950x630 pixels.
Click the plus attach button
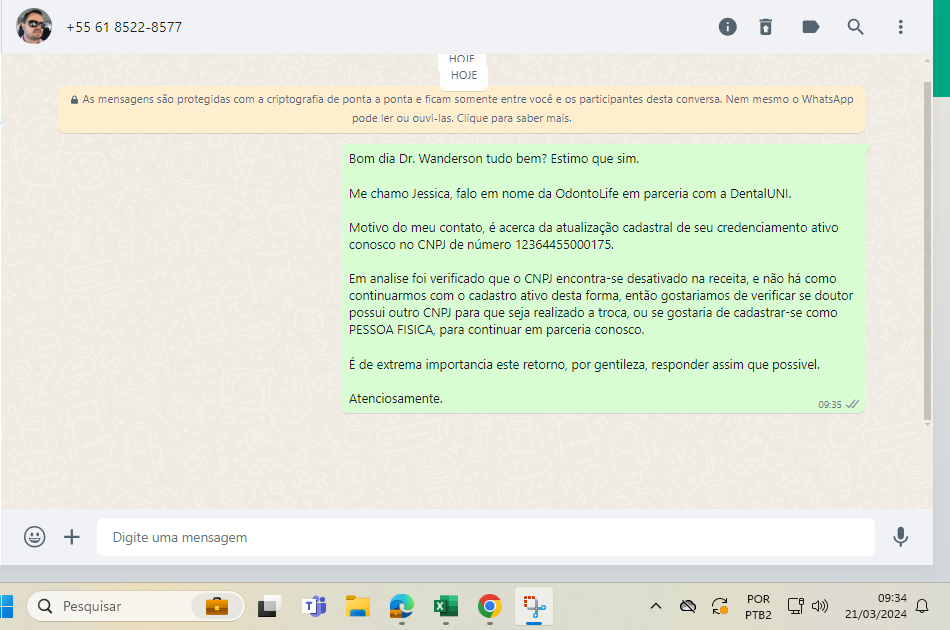tap(71, 537)
